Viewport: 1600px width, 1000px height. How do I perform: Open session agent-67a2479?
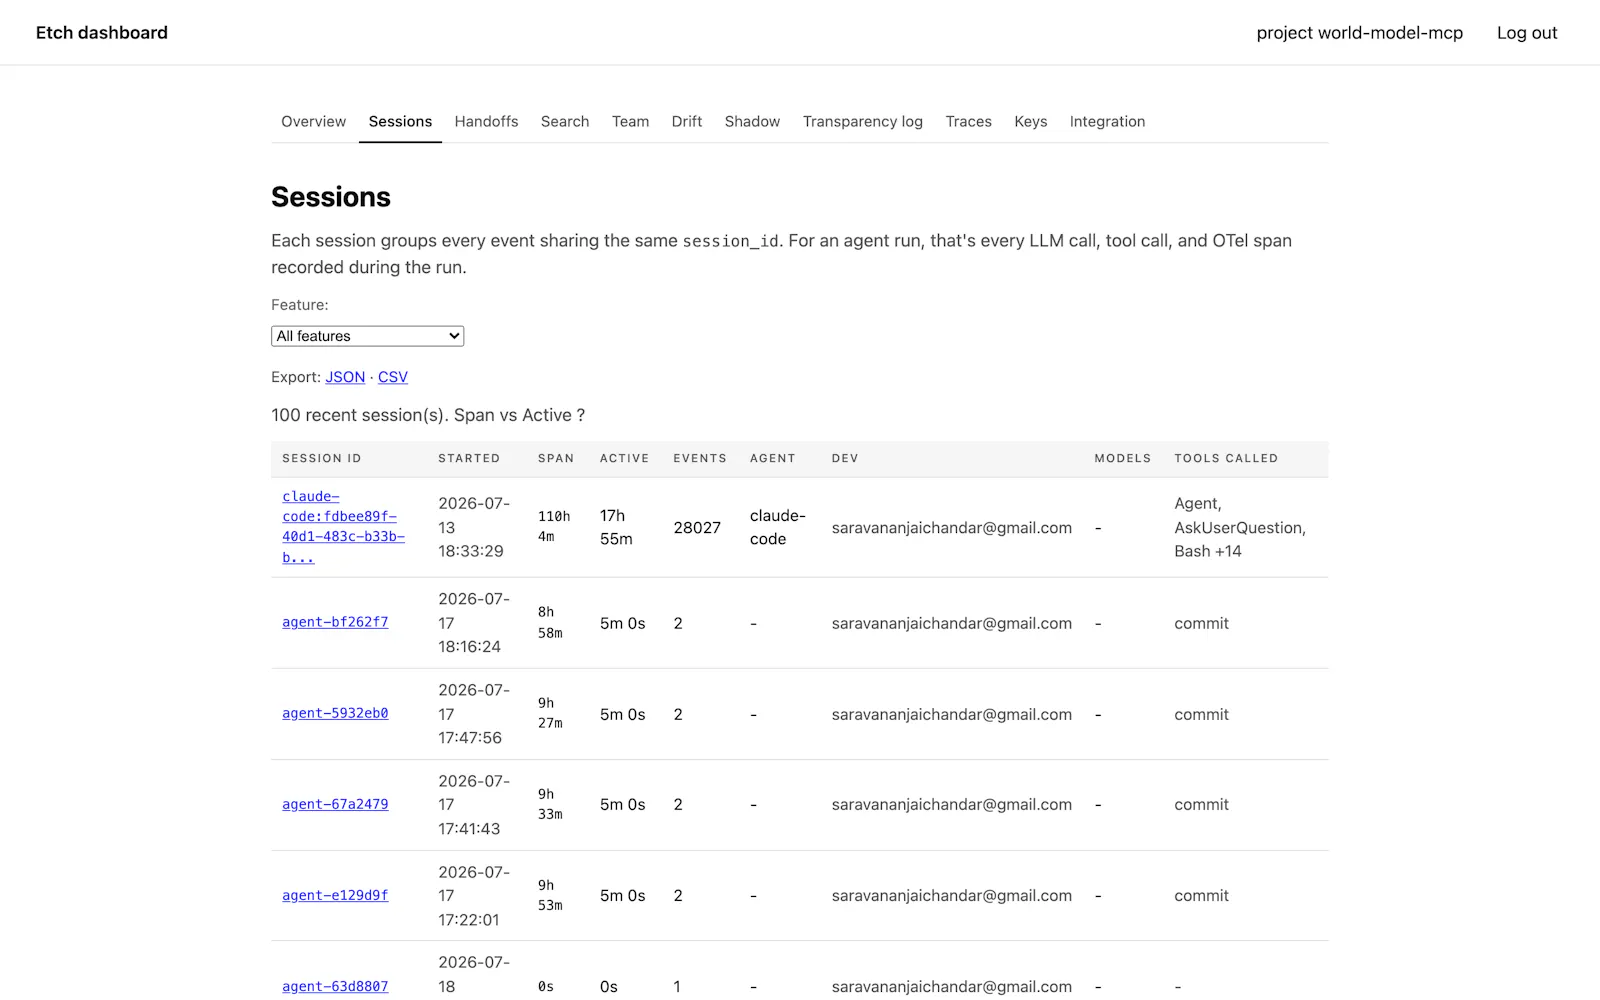coord(335,804)
